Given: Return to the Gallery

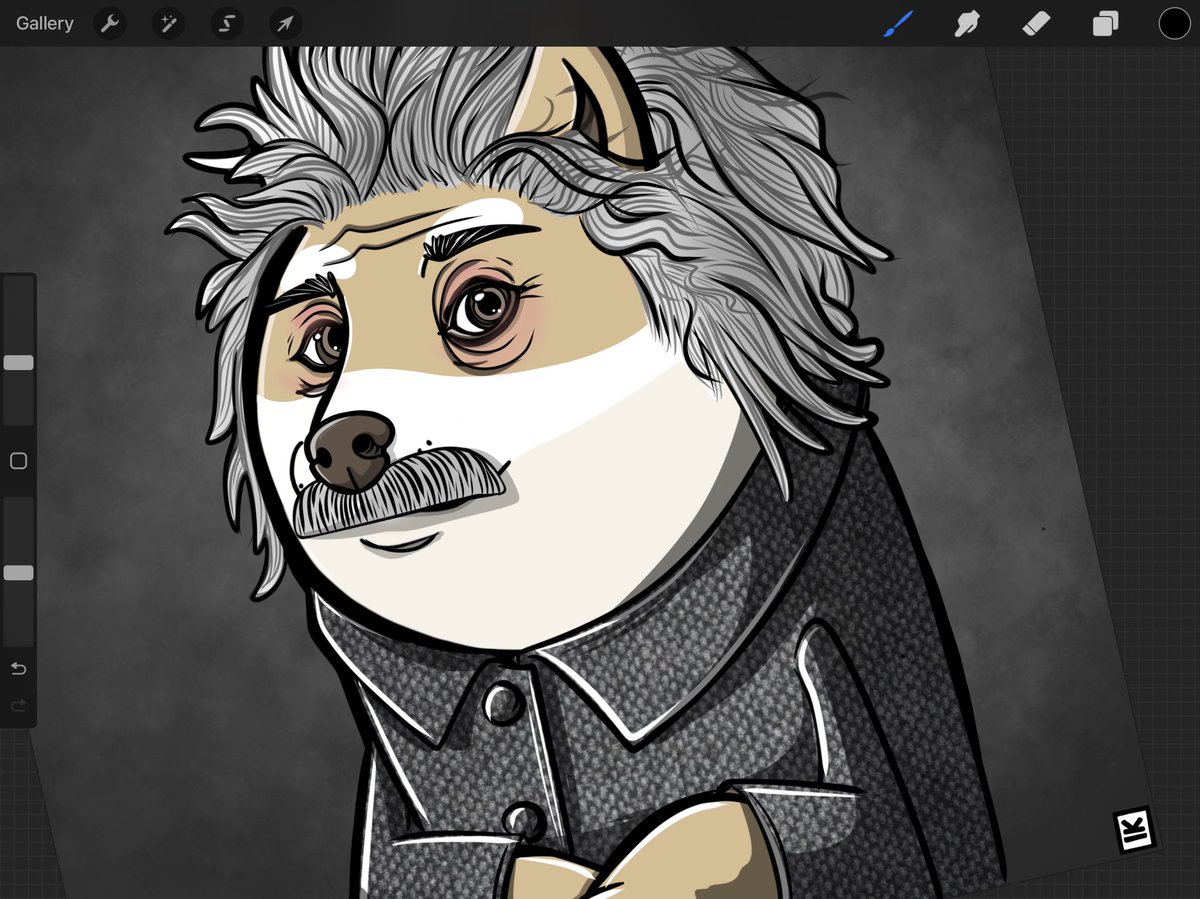Looking at the screenshot, I should (45, 23).
